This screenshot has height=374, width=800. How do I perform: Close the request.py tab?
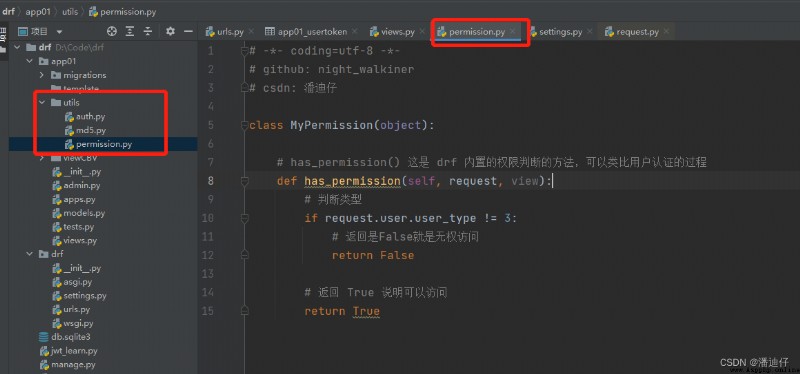(666, 32)
